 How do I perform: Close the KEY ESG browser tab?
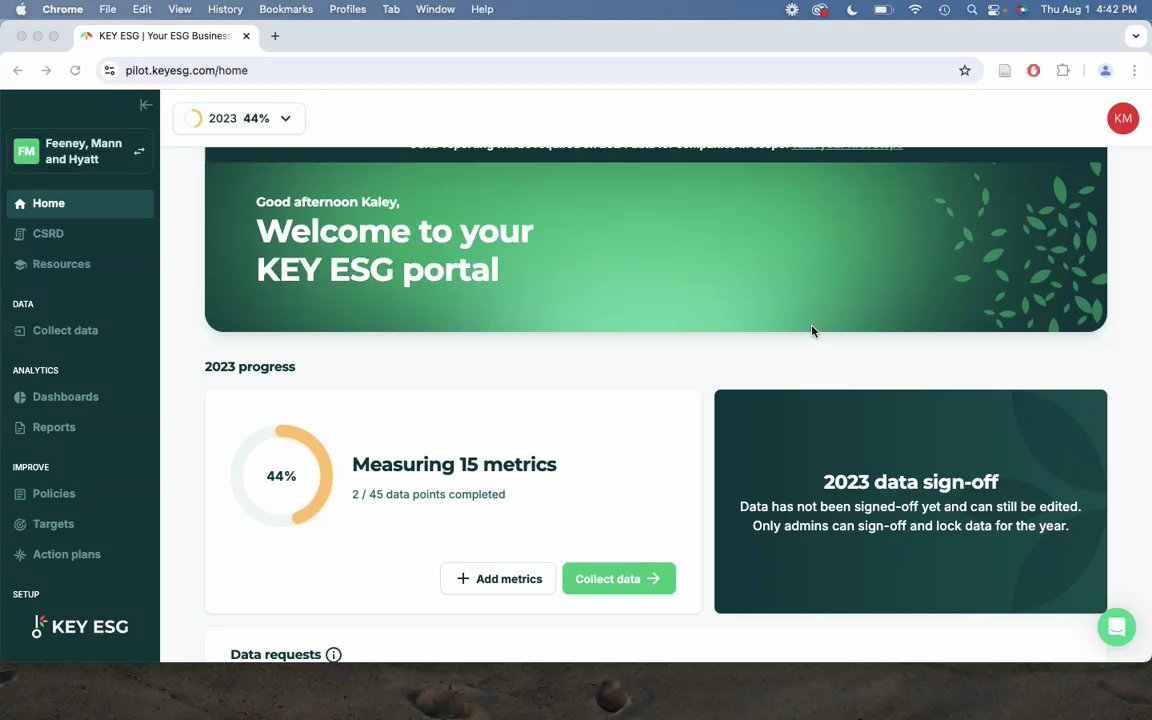[246, 36]
